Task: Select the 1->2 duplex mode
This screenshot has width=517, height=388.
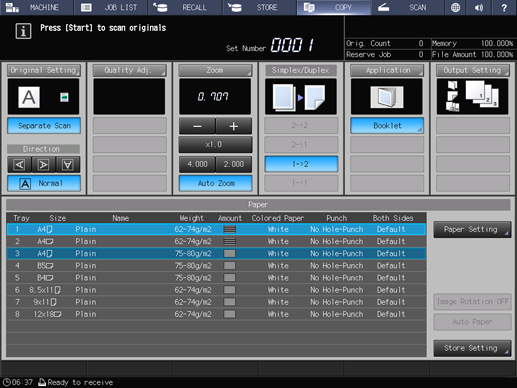Action: (301, 164)
